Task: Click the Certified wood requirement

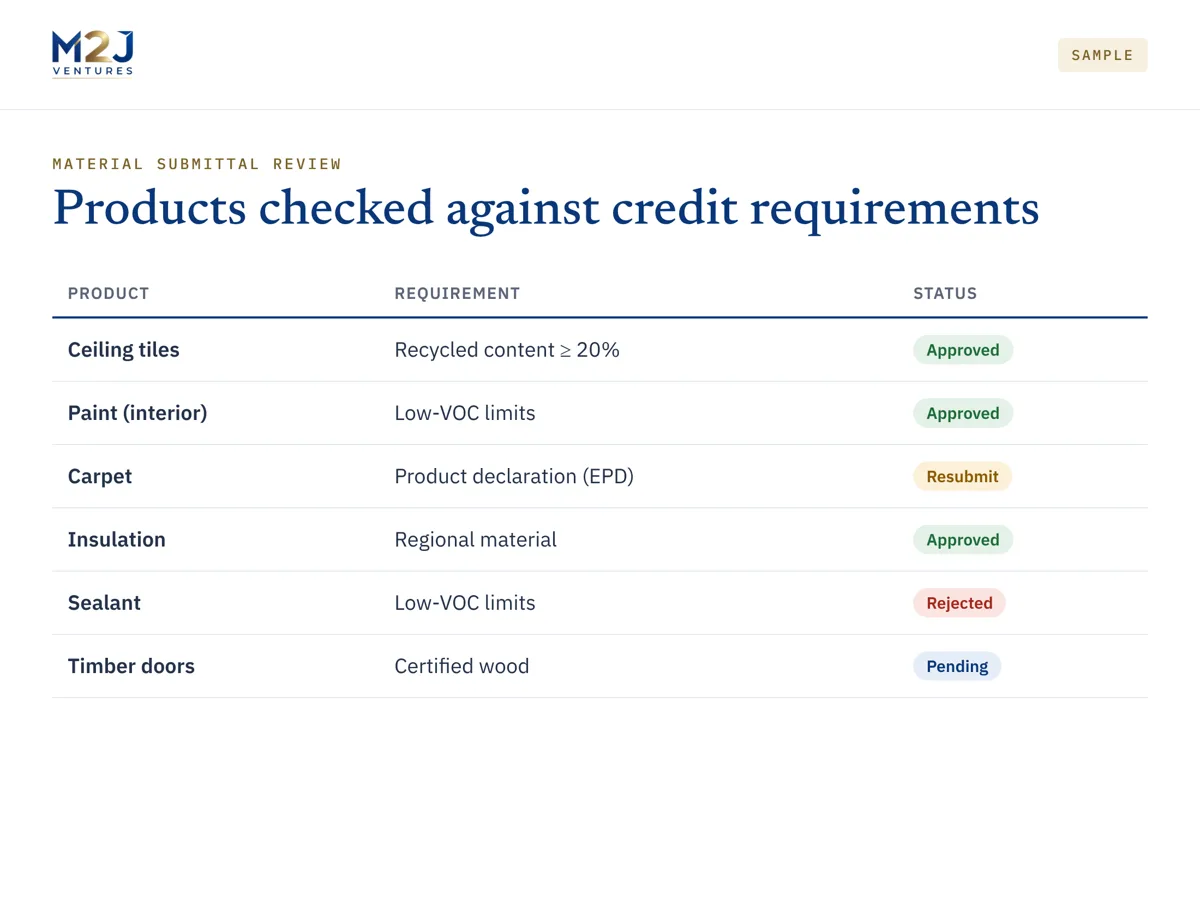Action: click(462, 666)
